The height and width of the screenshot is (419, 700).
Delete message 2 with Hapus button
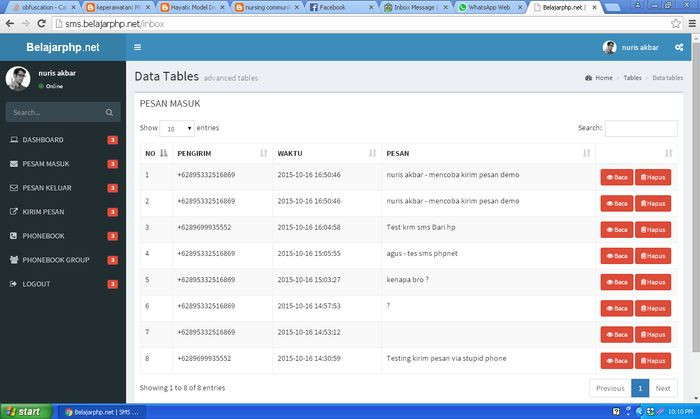pos(653,203)
